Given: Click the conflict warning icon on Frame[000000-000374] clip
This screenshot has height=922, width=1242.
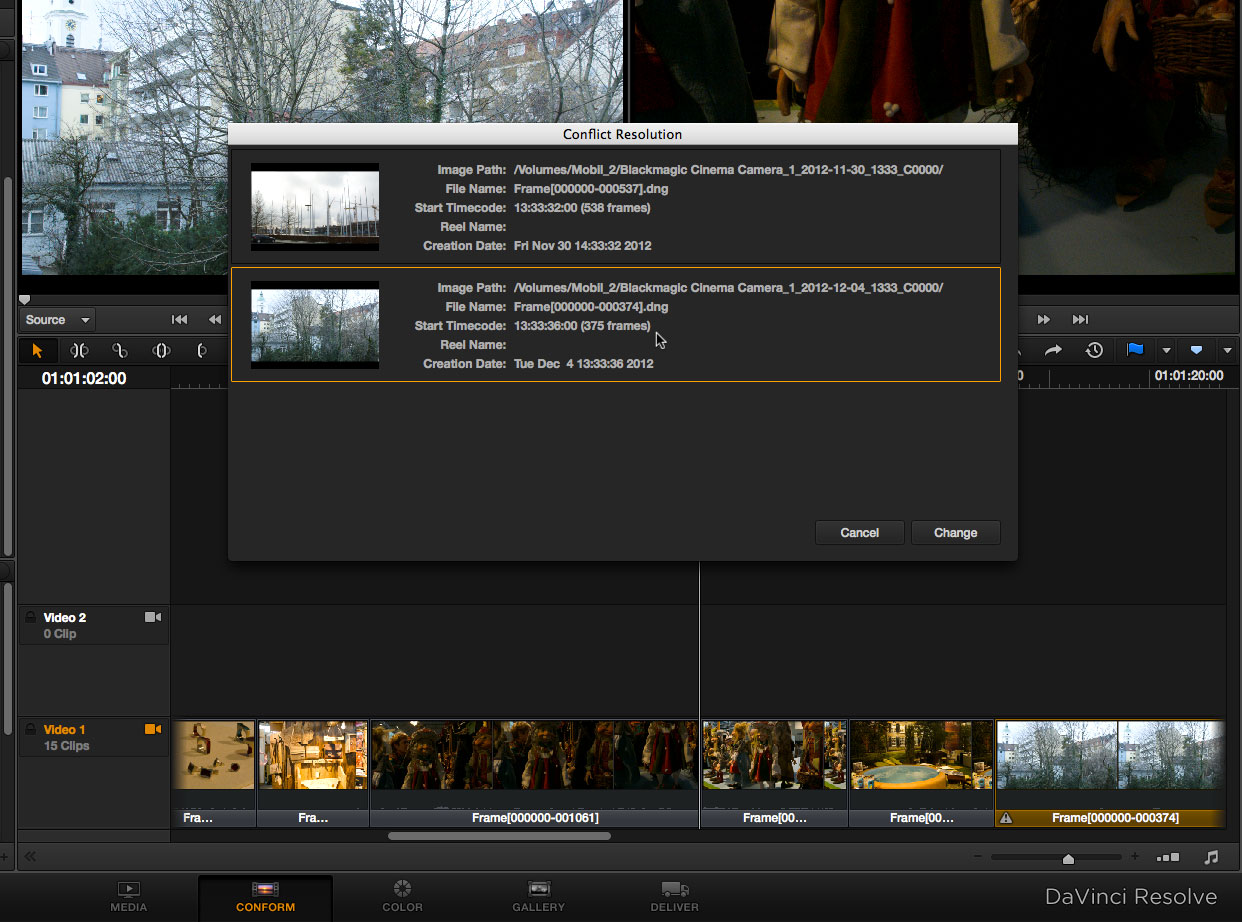Looking at the screenshot, I should tap(1007, 818).
